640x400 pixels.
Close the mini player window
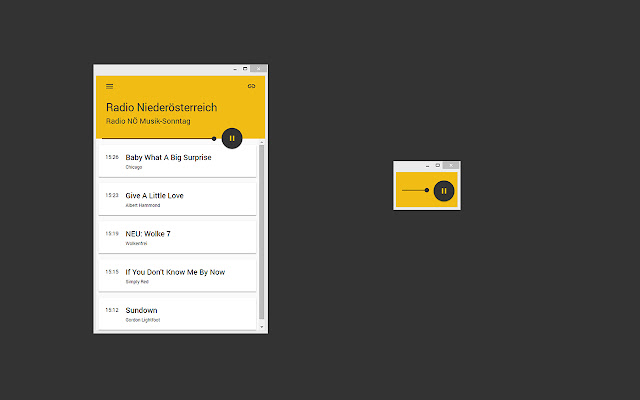[451, 165]
